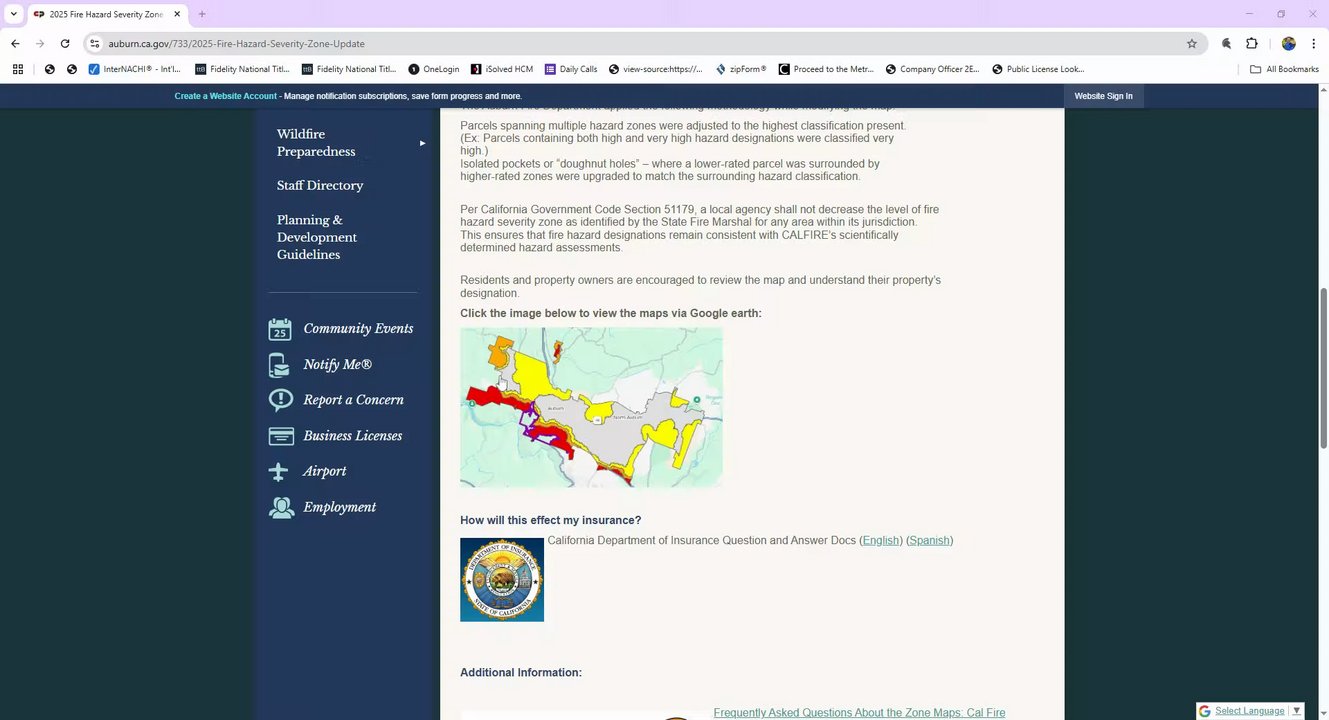The height and width of the screenshot is (720, 1329).
Task: Click the Department of Insurance seal image
Action: [x=502, y=580]
